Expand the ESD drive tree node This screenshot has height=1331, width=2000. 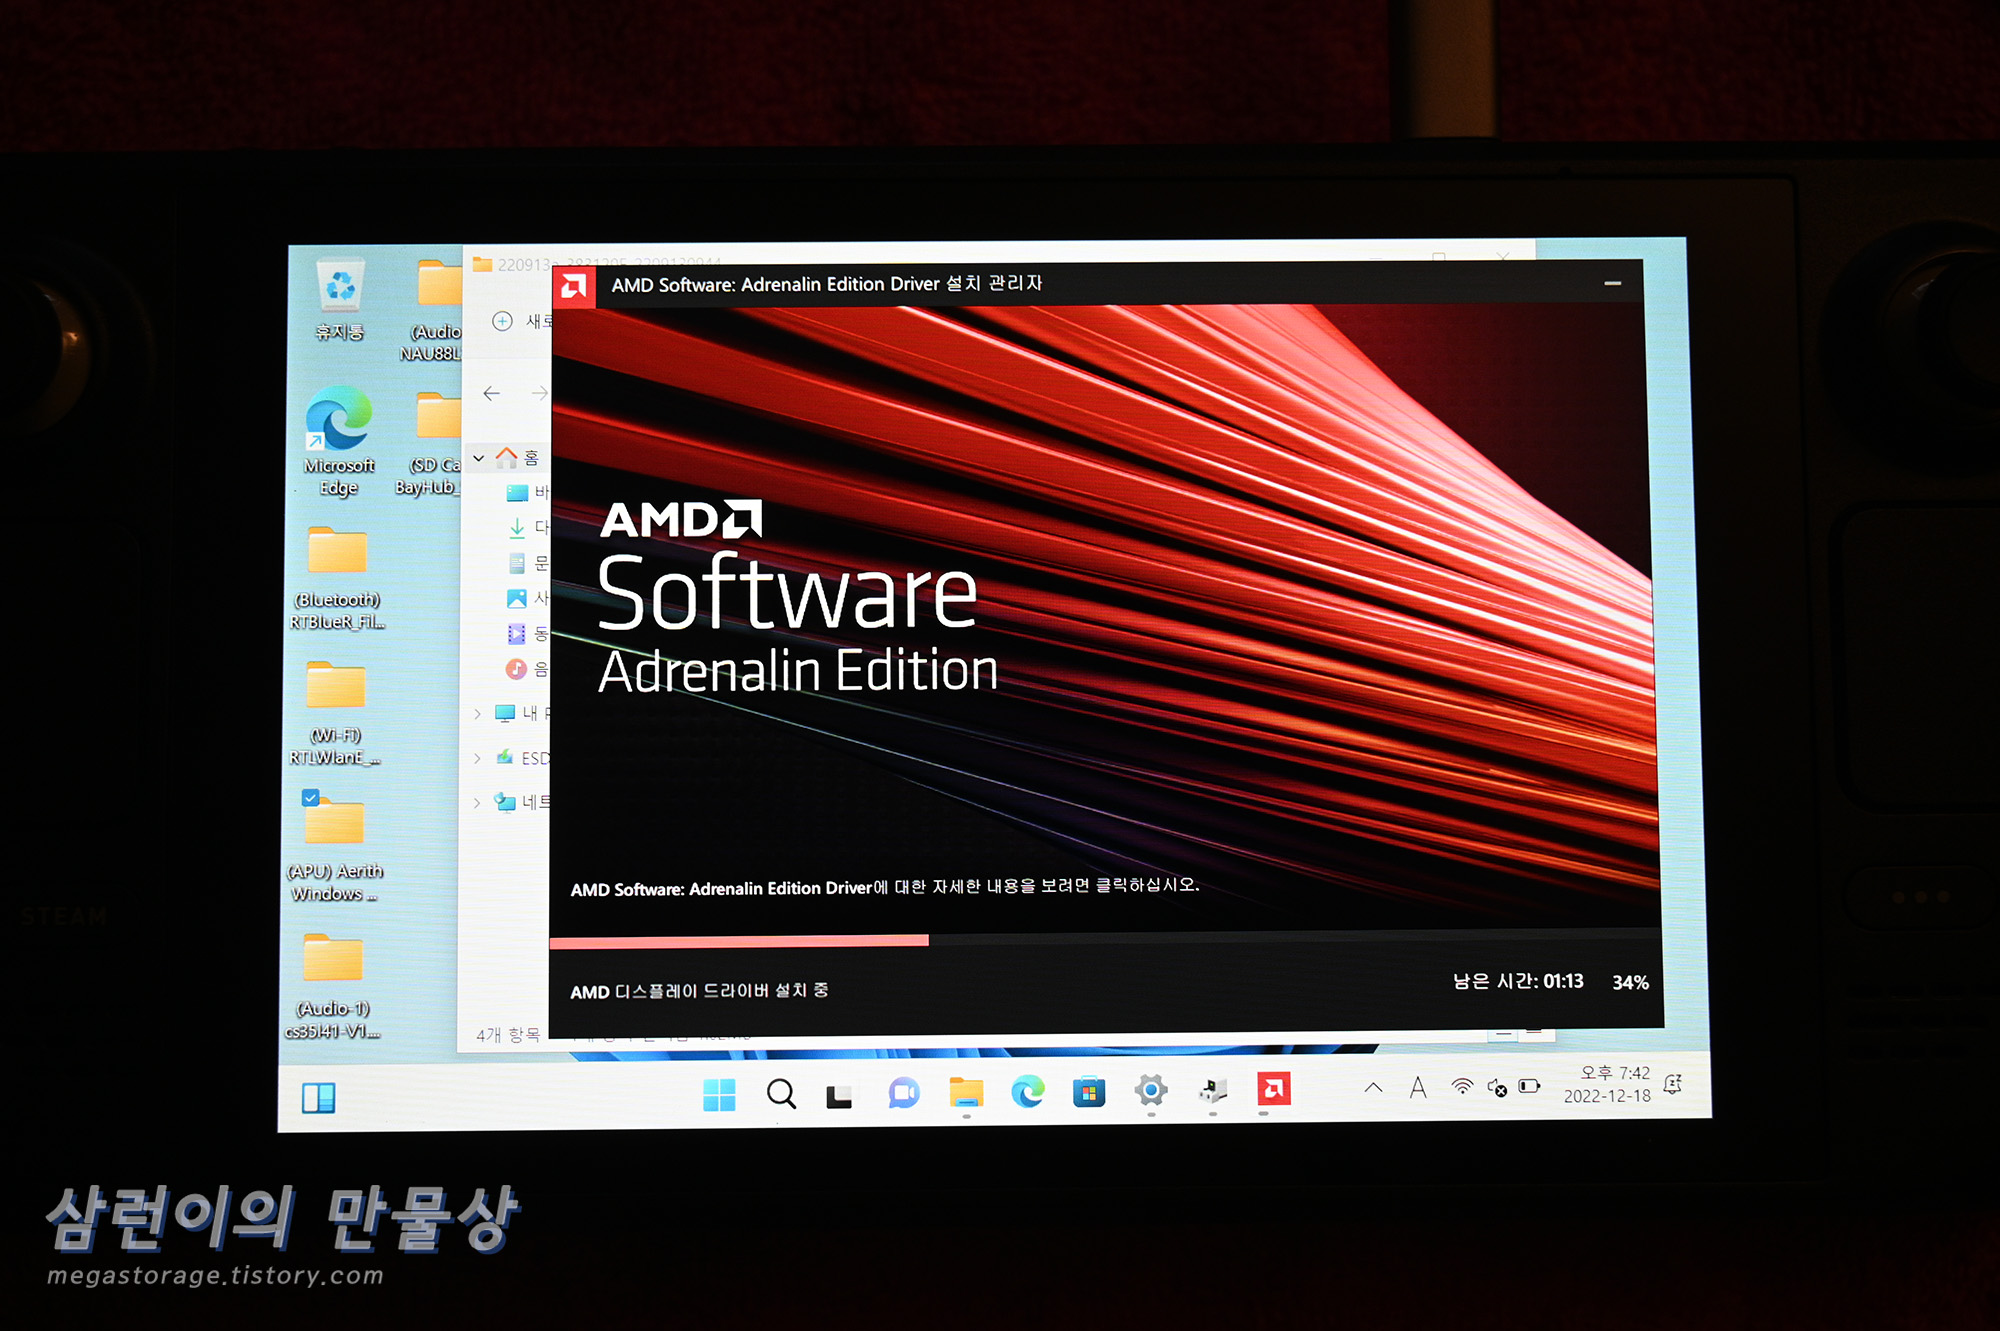tap(478, 758)
